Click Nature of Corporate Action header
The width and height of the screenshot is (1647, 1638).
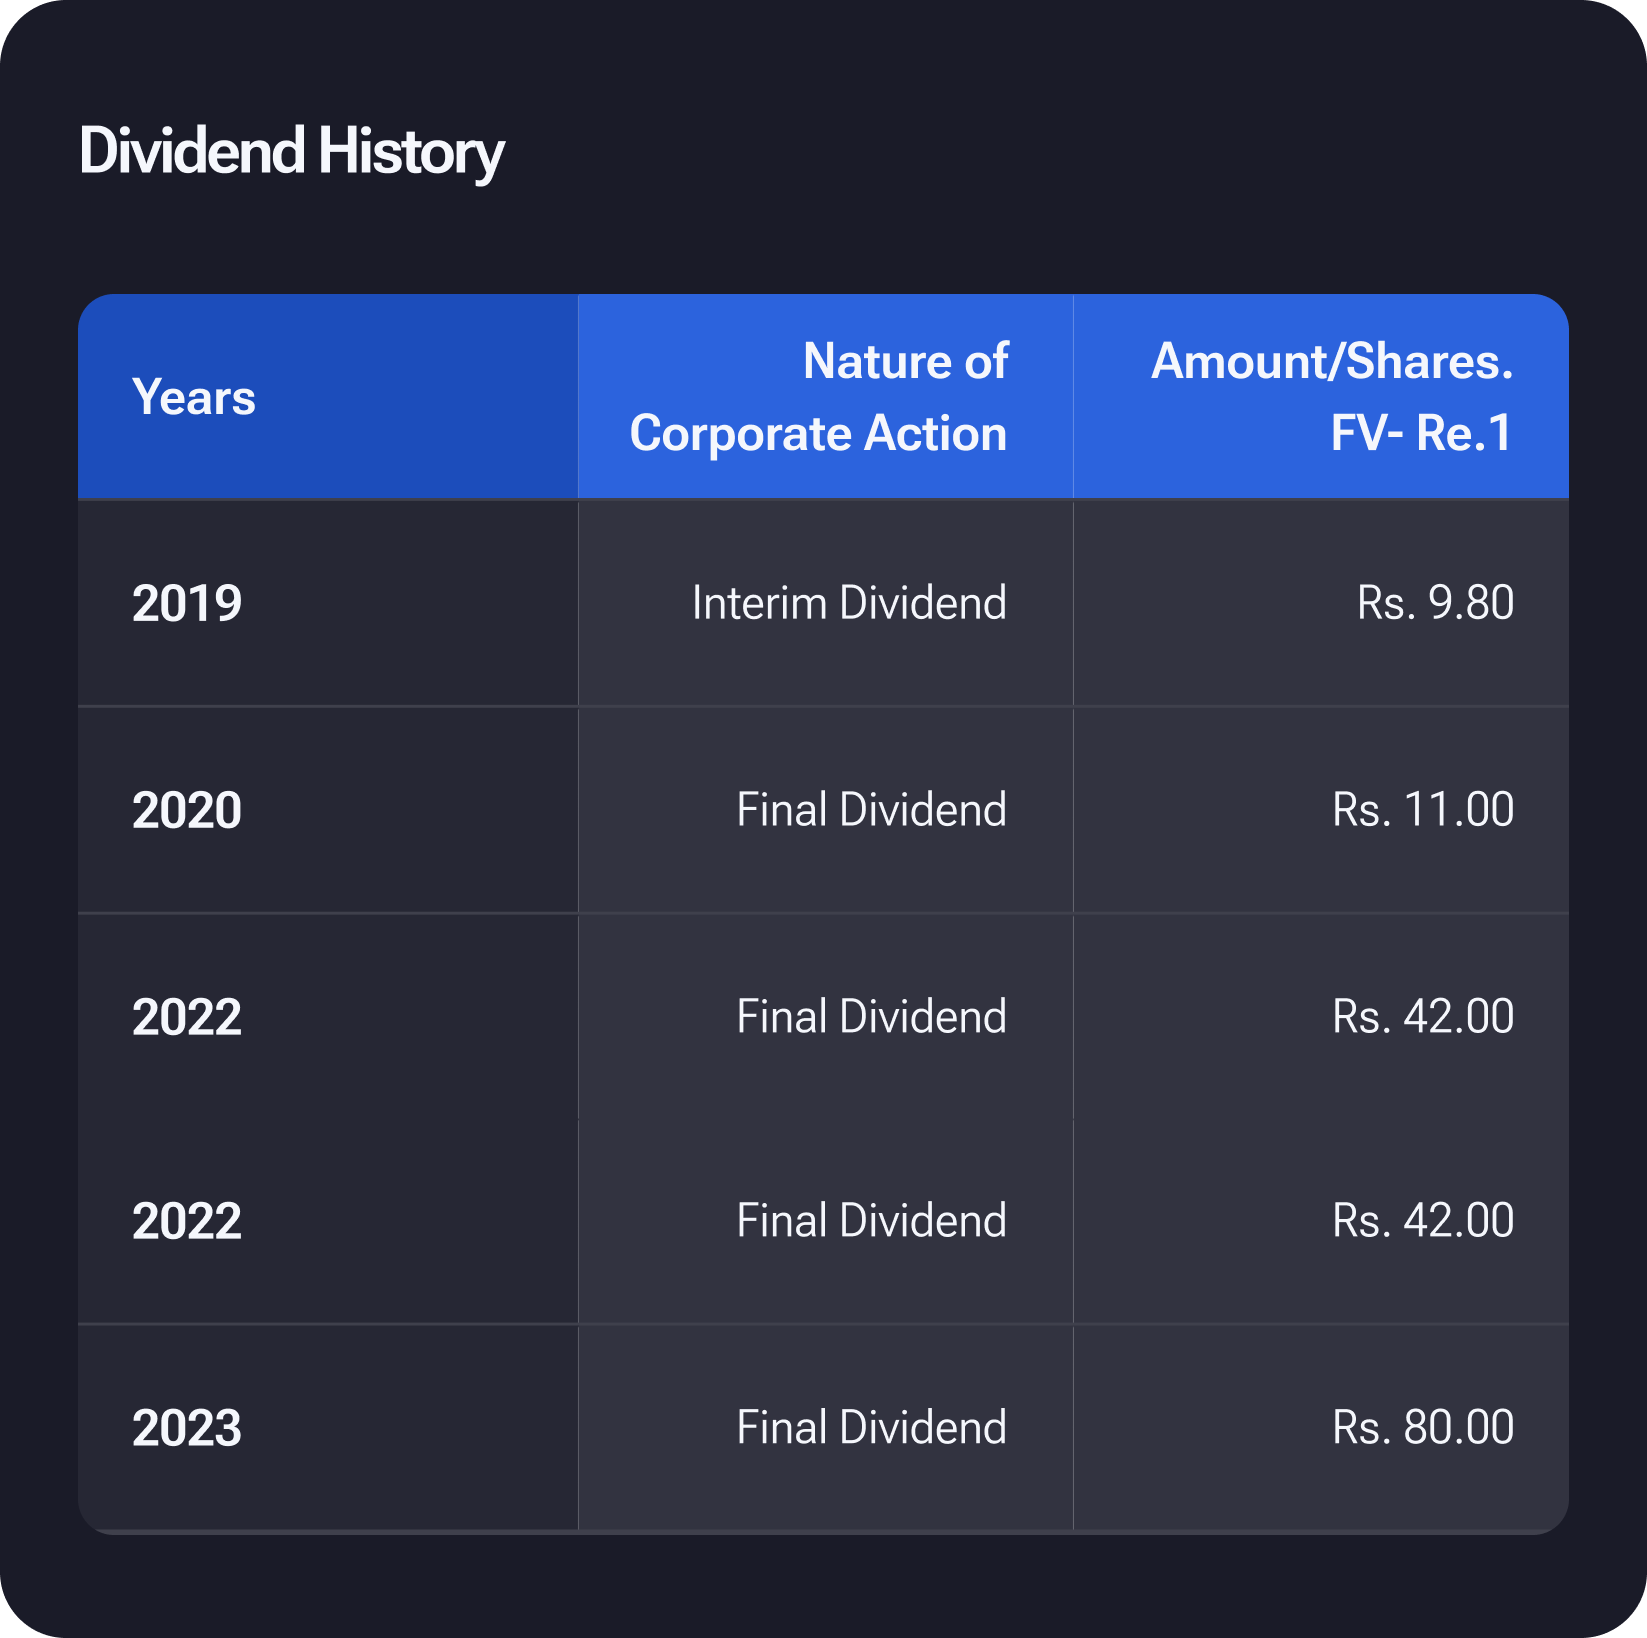(x=818, y=398)
